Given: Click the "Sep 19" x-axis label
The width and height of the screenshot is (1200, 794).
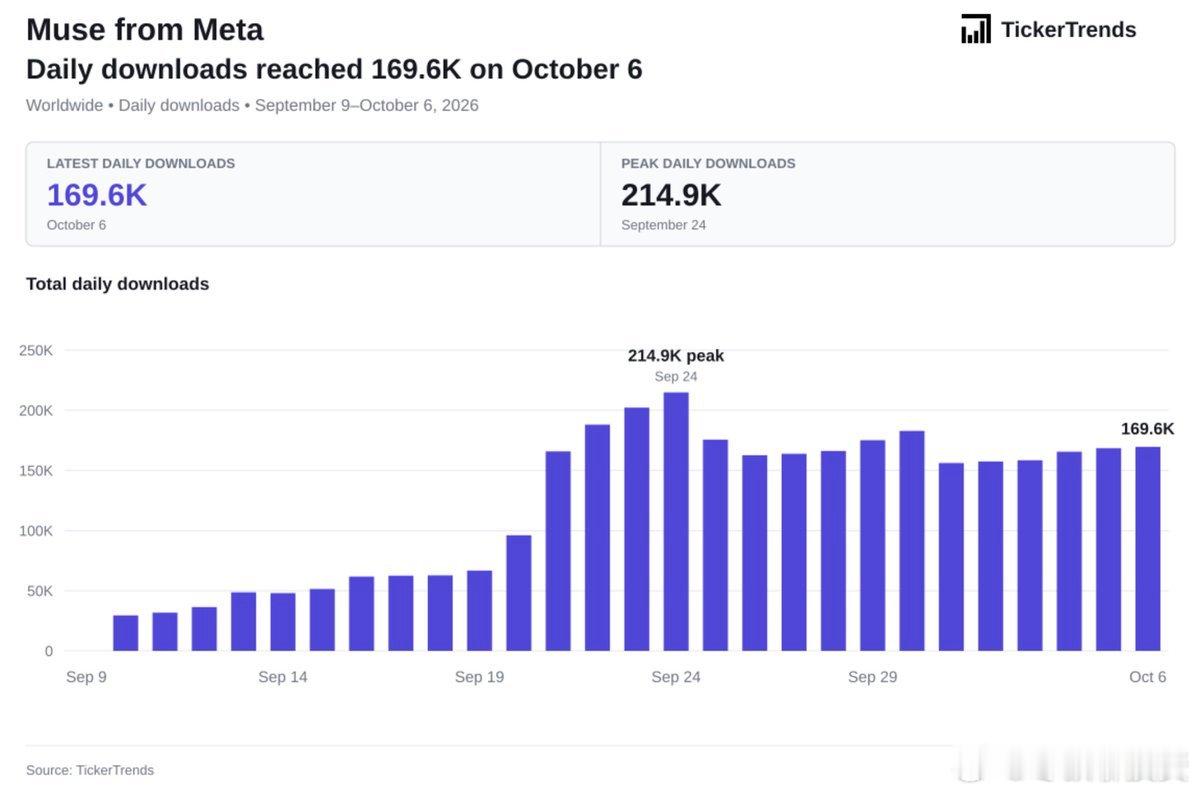Looking at the screenshot, I should click(480, 677).
